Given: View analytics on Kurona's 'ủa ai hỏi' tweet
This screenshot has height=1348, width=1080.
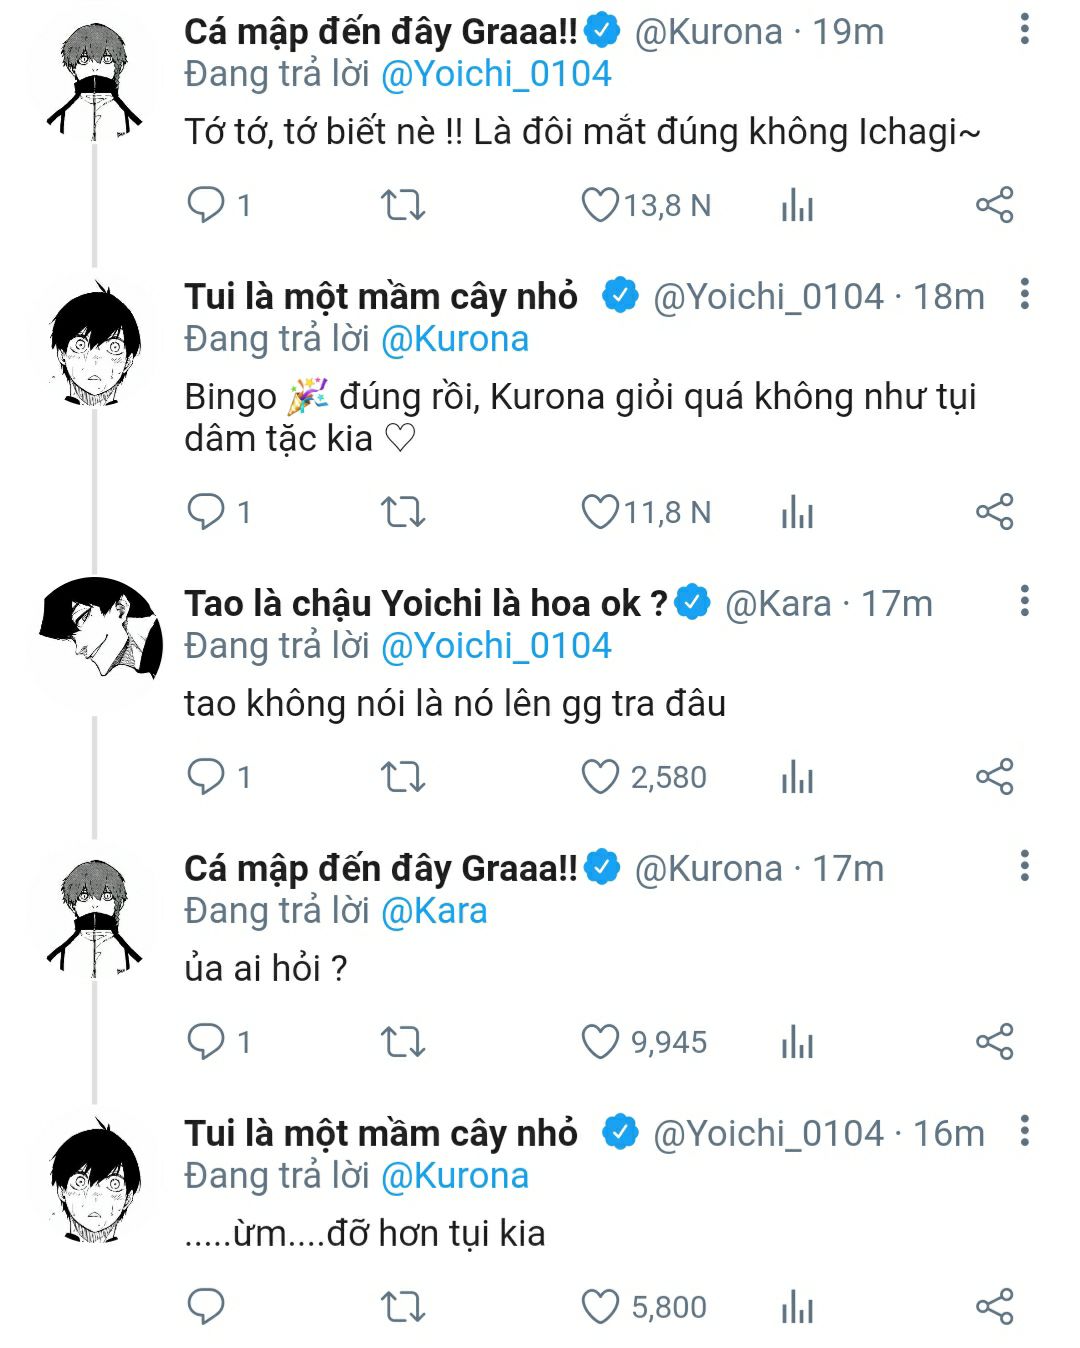Looking at the screenshot, I should [x=797, y=1042].
